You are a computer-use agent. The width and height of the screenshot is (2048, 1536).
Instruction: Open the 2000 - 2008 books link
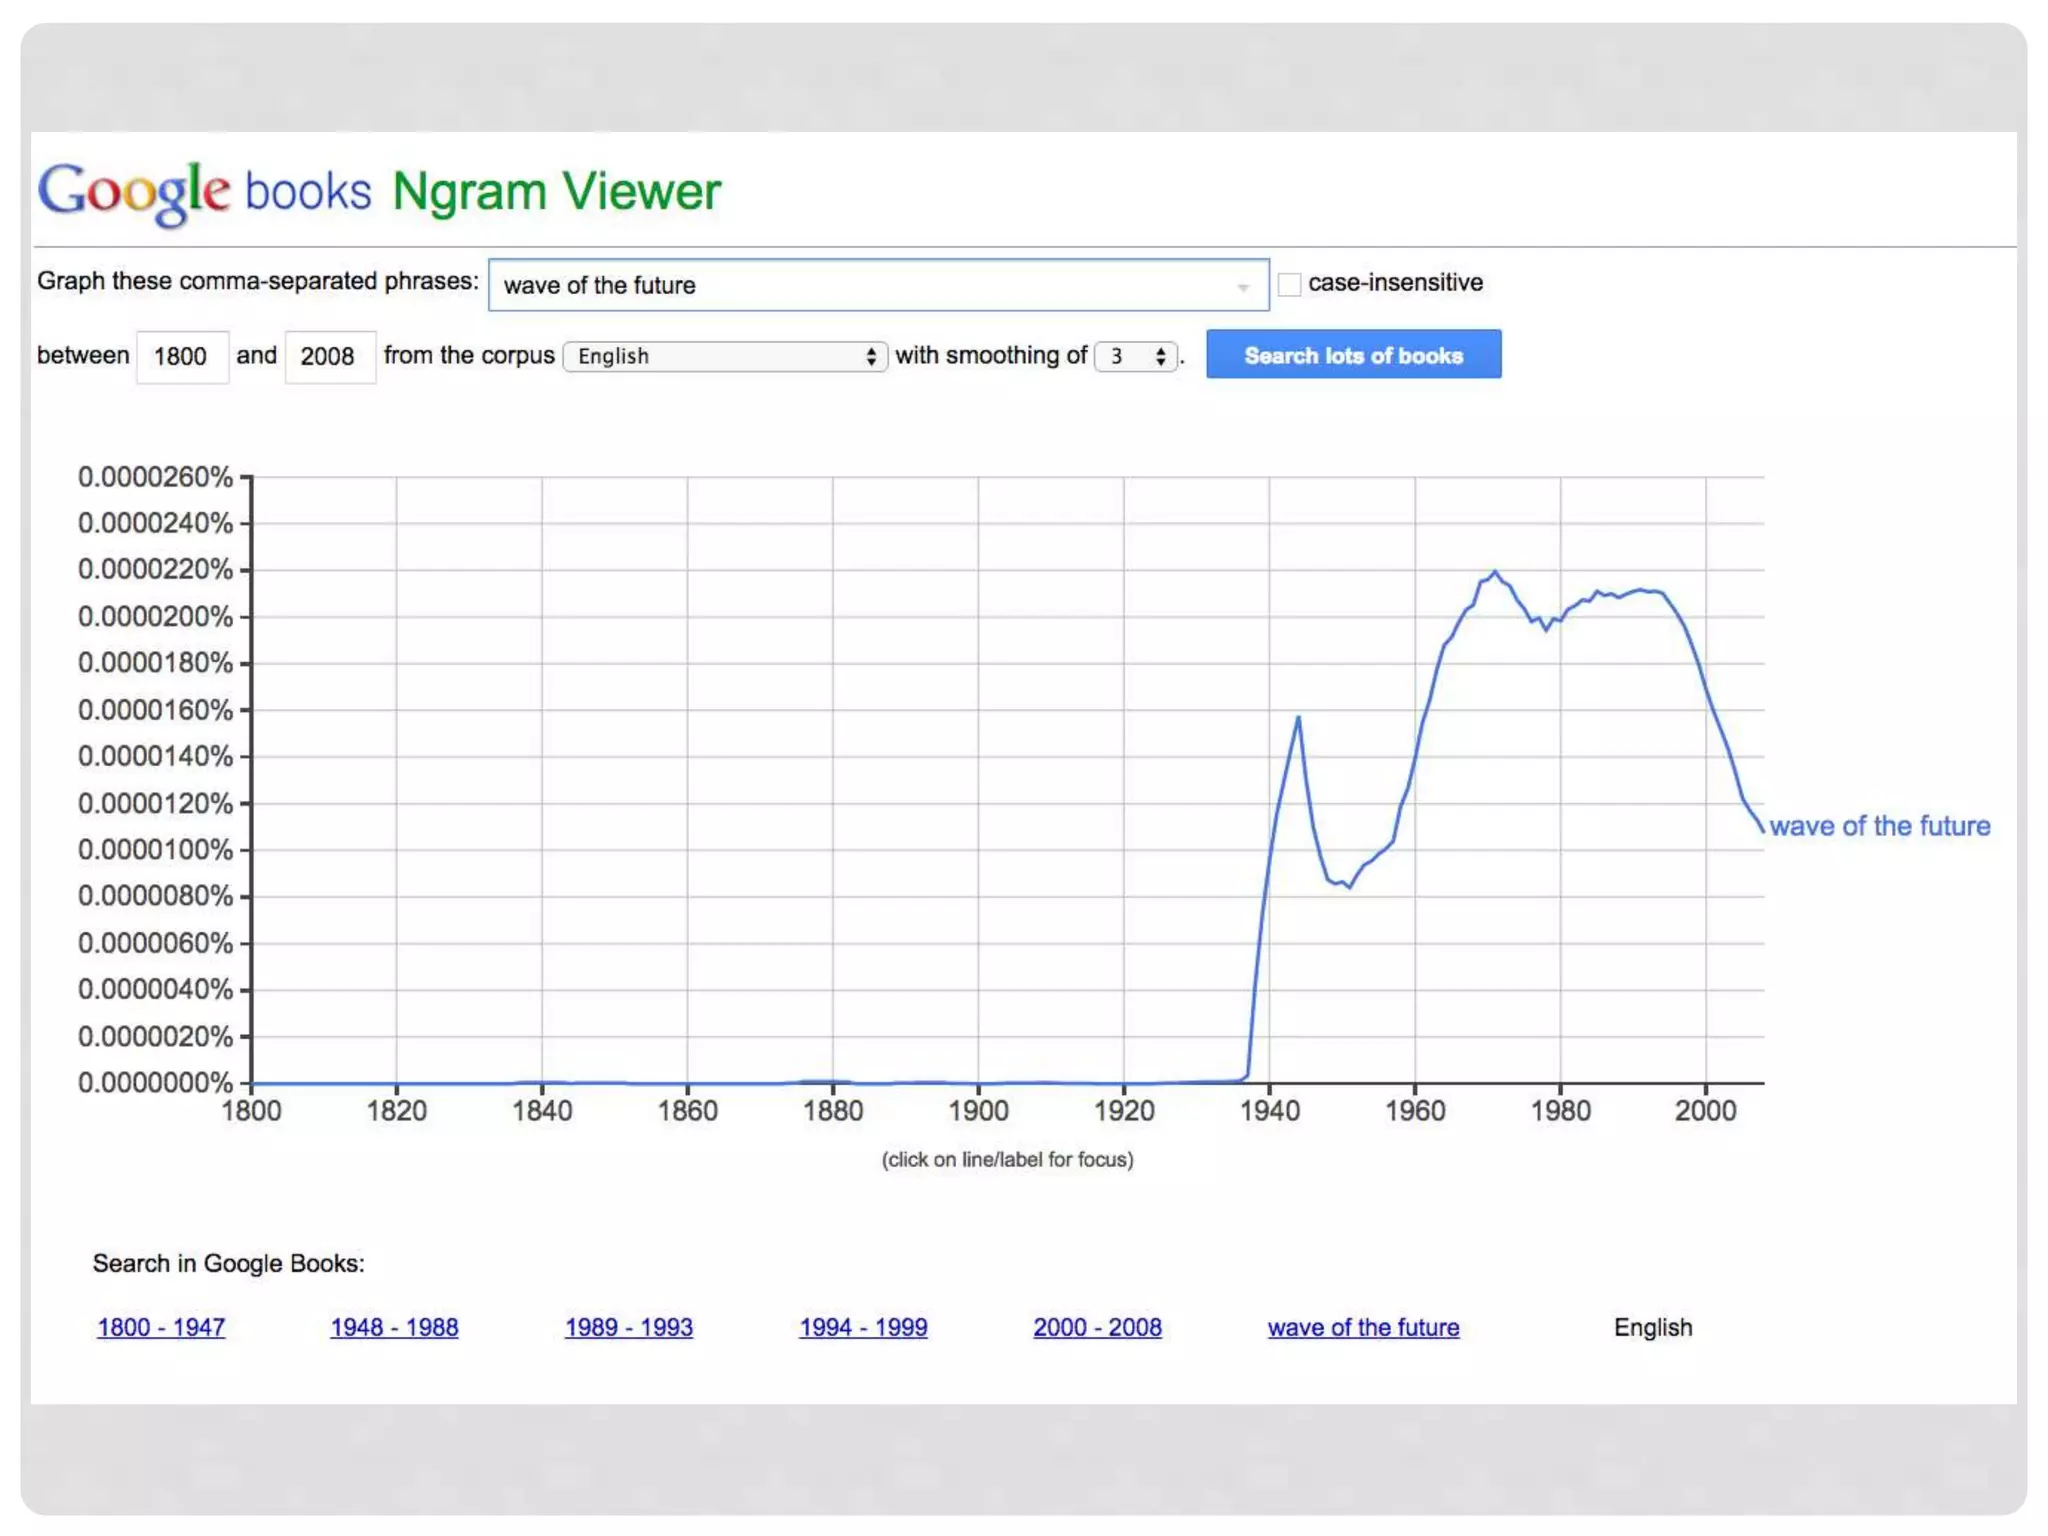point(1097,1327)
